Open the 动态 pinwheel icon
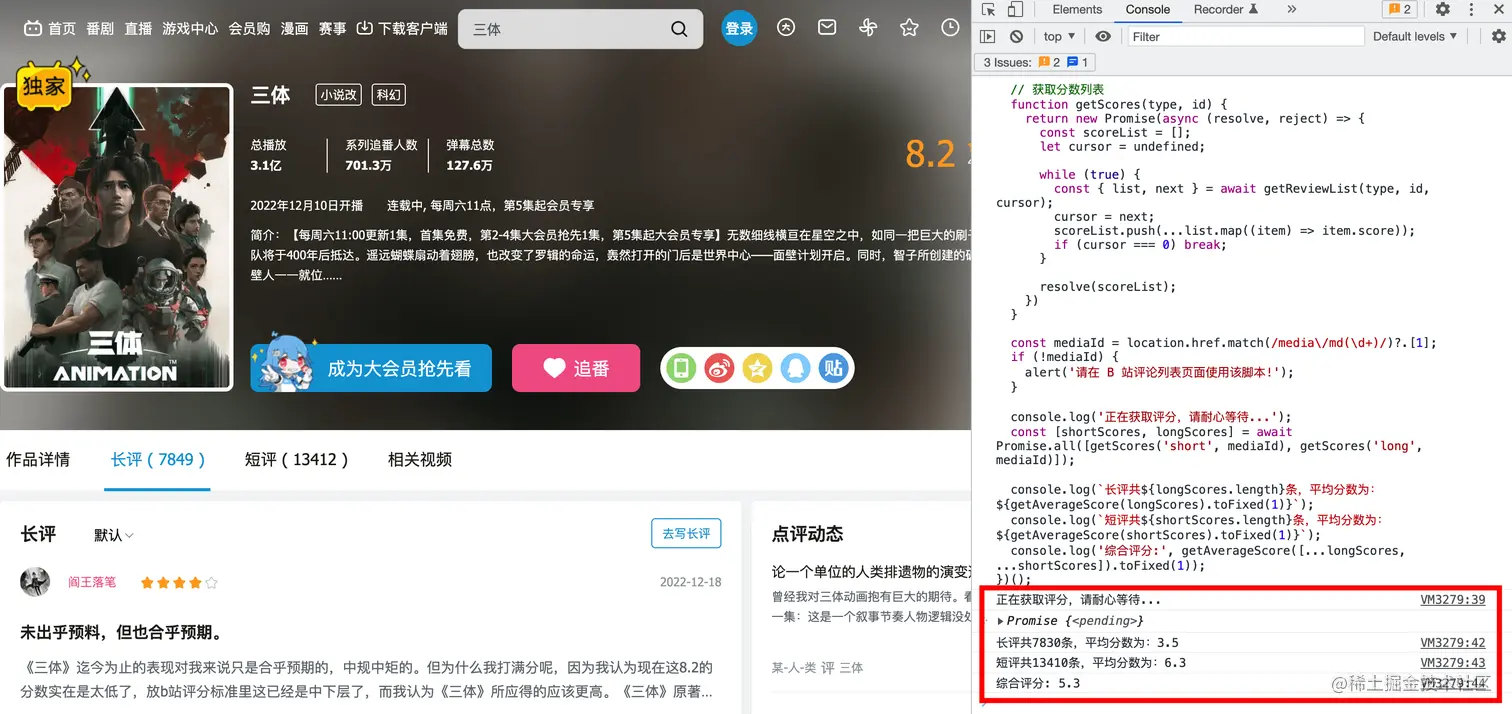The image size is (1512, 714). click(868, 28)
